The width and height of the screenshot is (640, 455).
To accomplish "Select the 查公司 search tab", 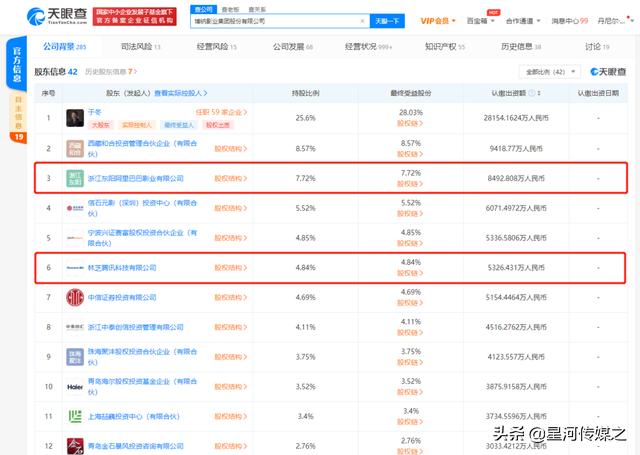I will 203,9.
